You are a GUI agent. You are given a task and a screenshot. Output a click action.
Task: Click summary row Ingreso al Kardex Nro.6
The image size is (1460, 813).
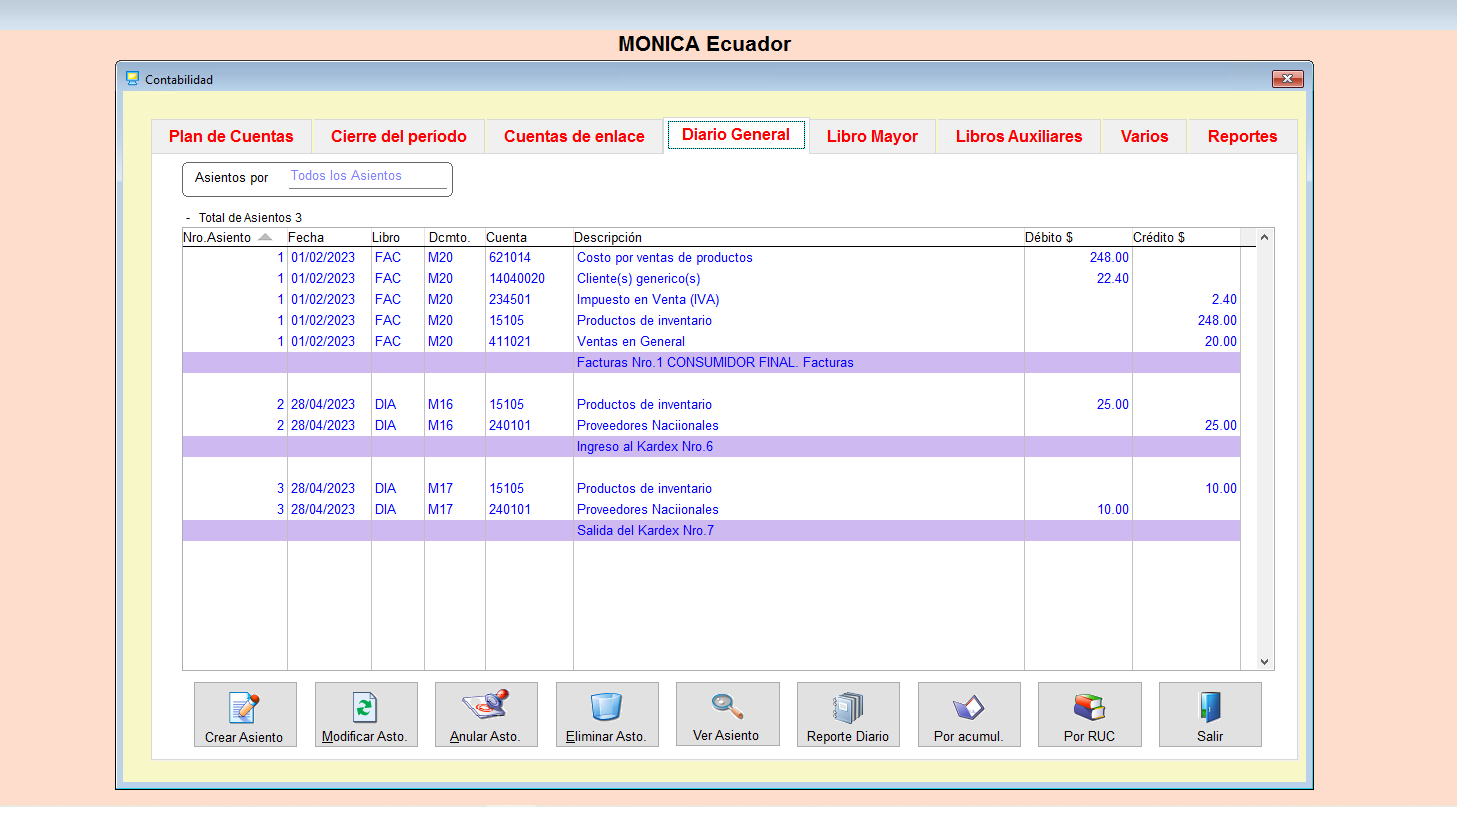(711, 447)
